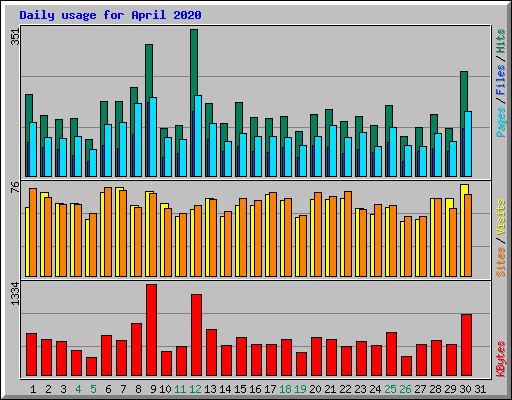
Task: Click the 'Files' legend label
Action: 500,80
